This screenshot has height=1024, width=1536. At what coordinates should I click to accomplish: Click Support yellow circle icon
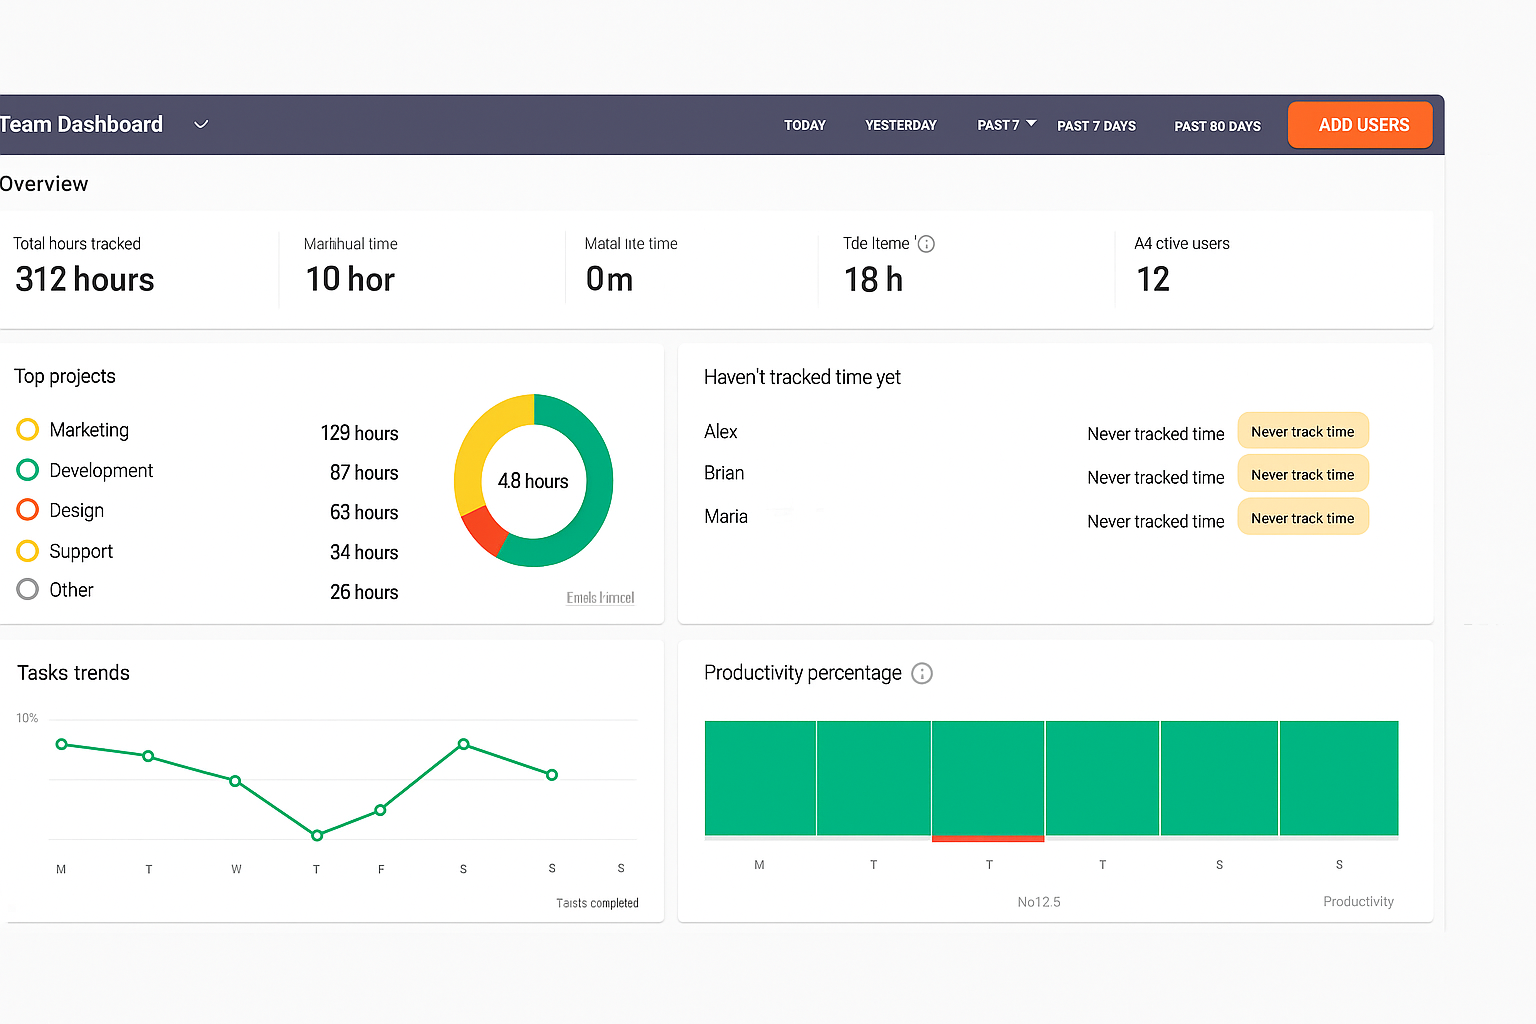(28, 551)
